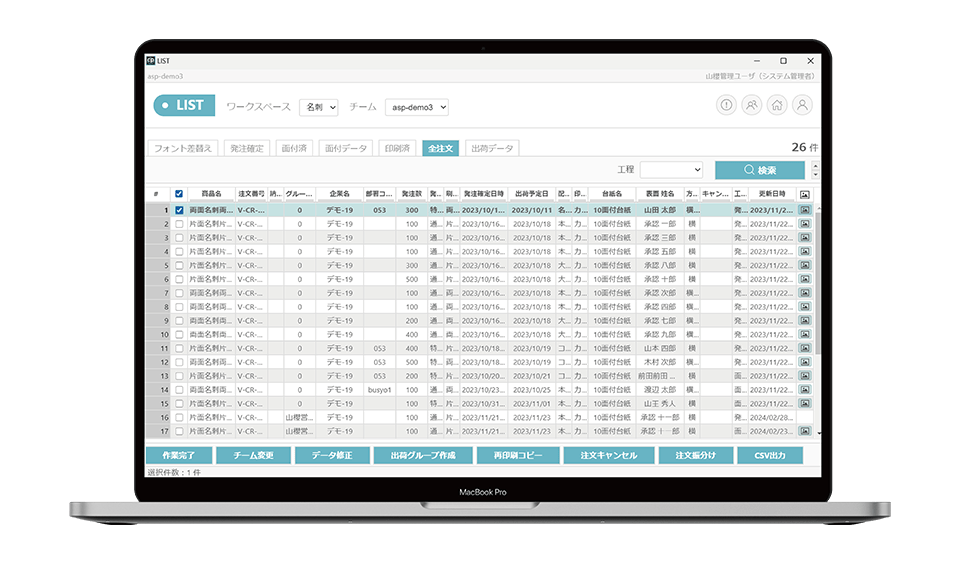Open image preview icon for row 12
The image size is (960, 564).
[805, 362]
